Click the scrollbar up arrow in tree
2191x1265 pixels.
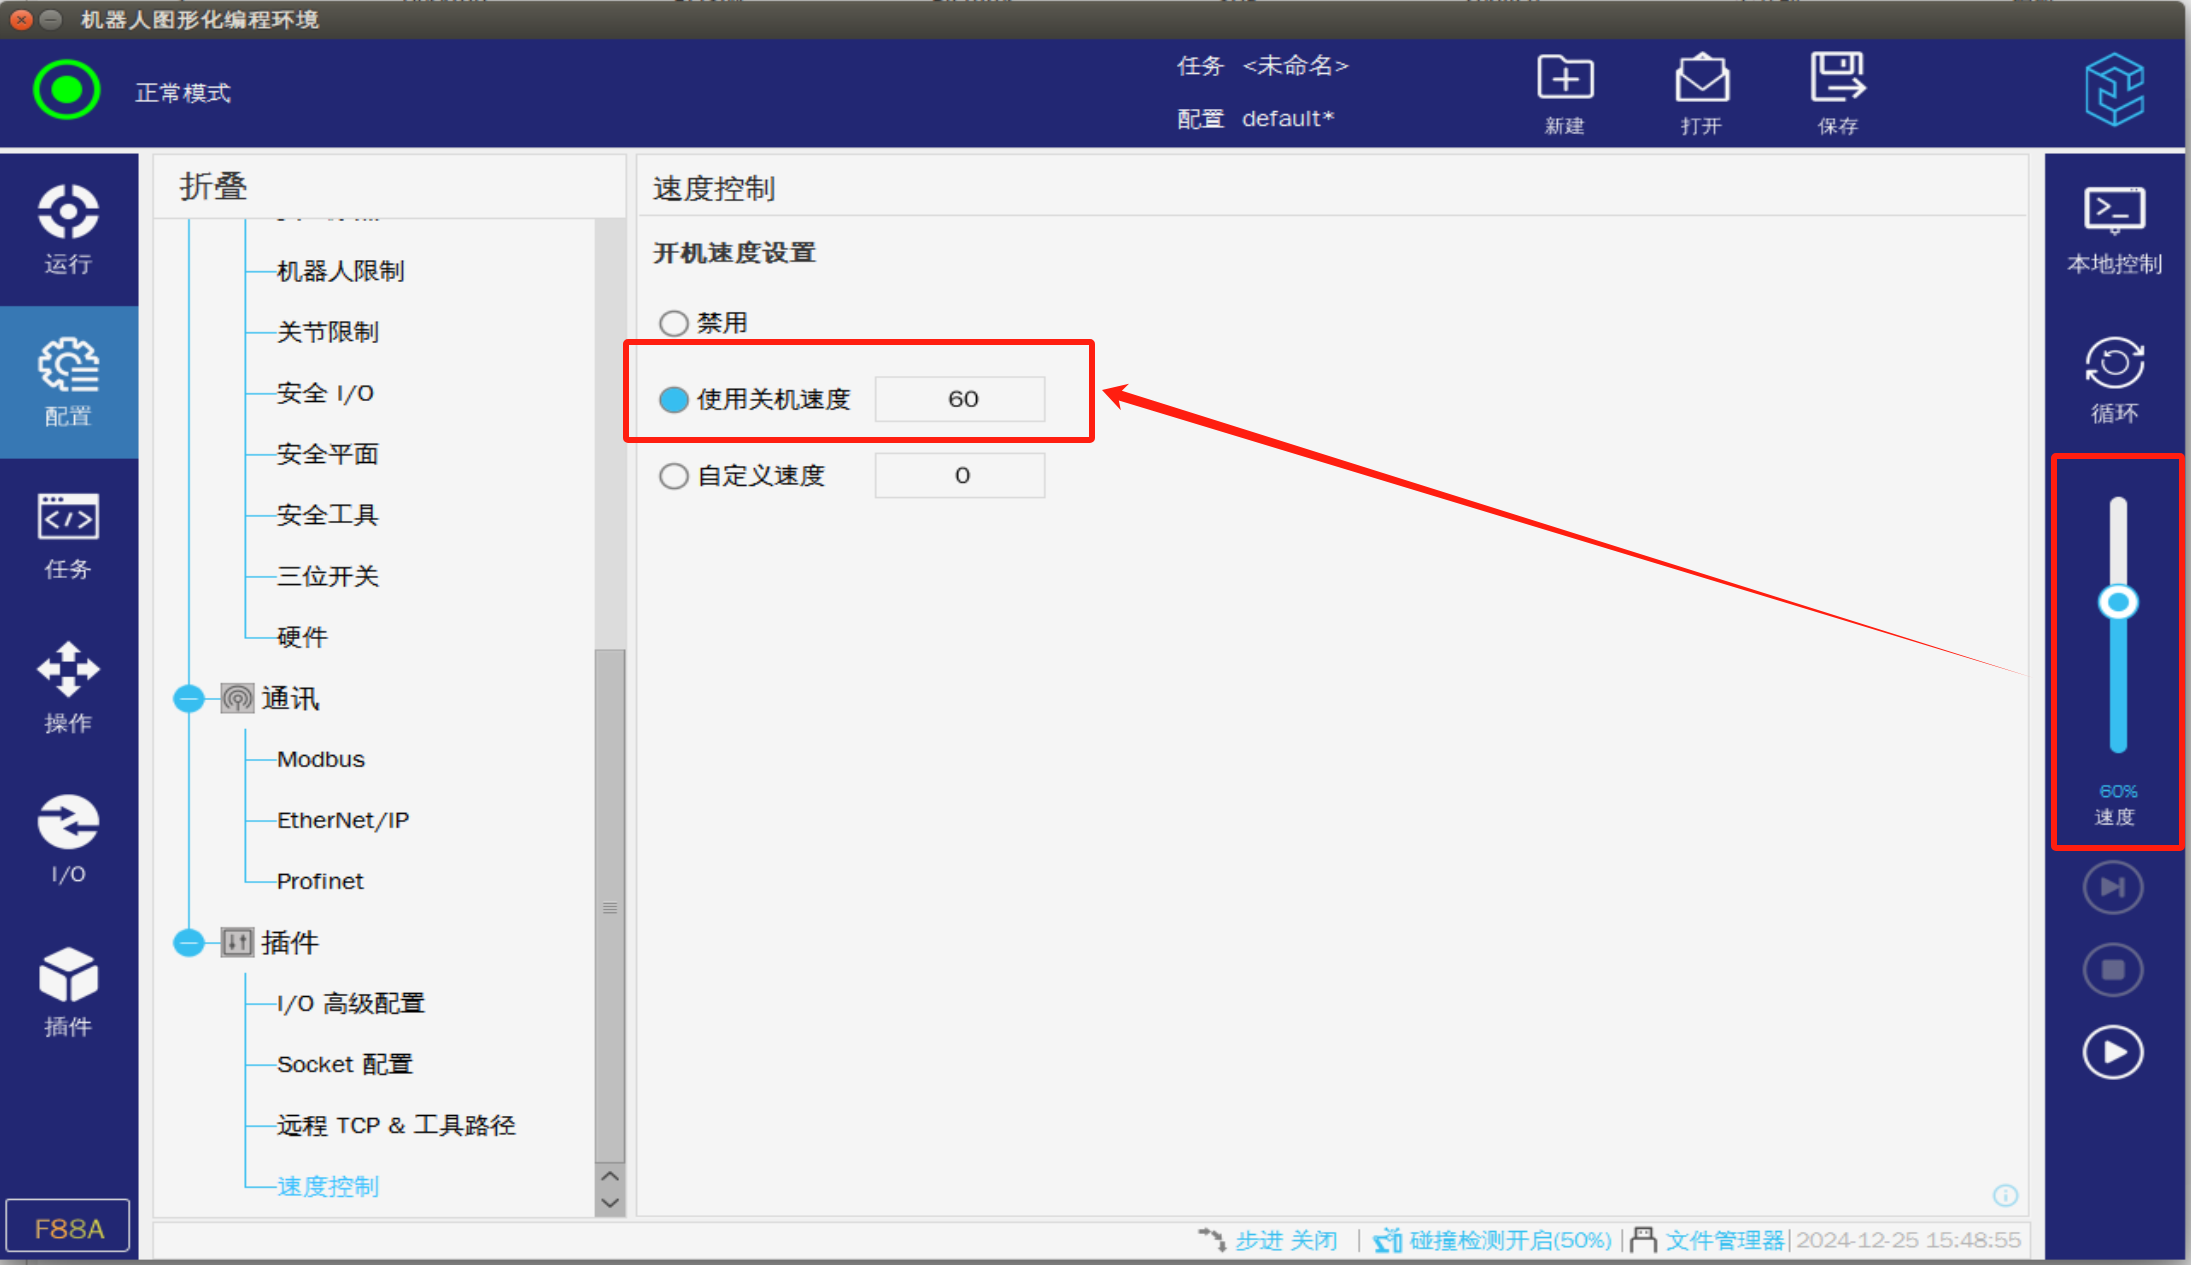pyautogui.click(x=610, y=1176)
